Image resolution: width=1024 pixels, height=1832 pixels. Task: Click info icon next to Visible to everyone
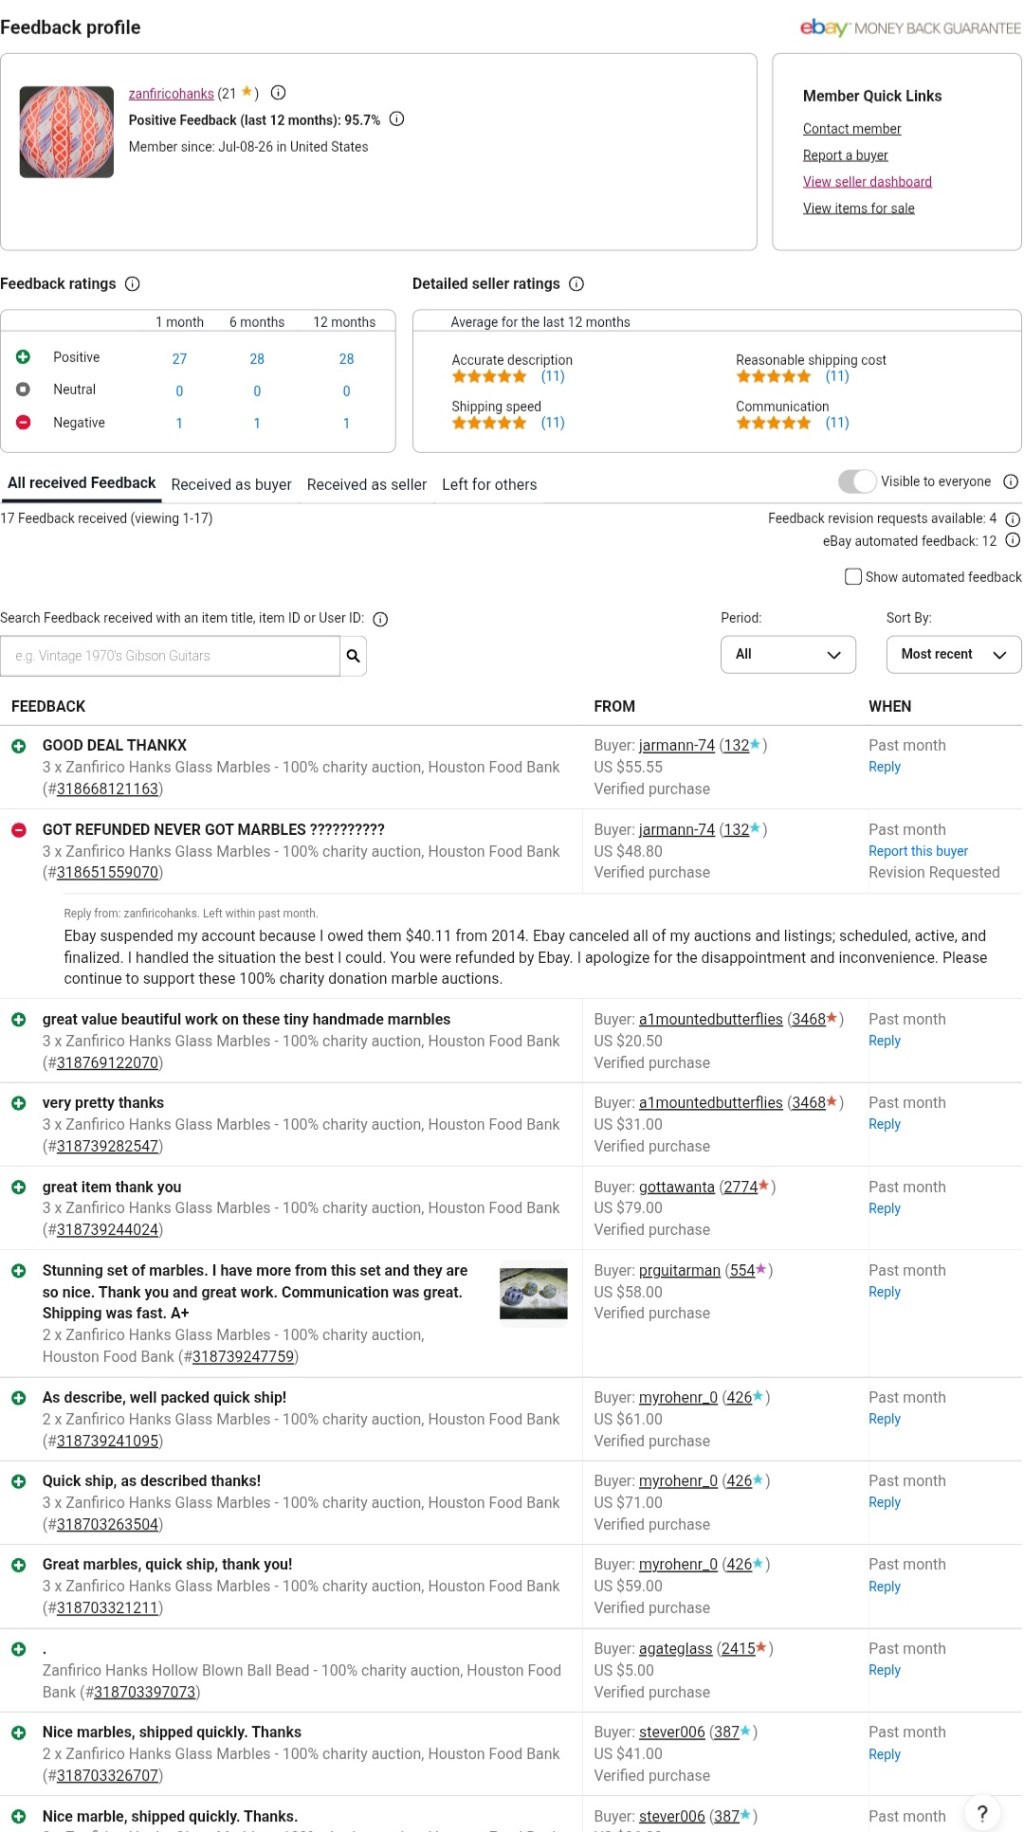[x=1011, y=482]
